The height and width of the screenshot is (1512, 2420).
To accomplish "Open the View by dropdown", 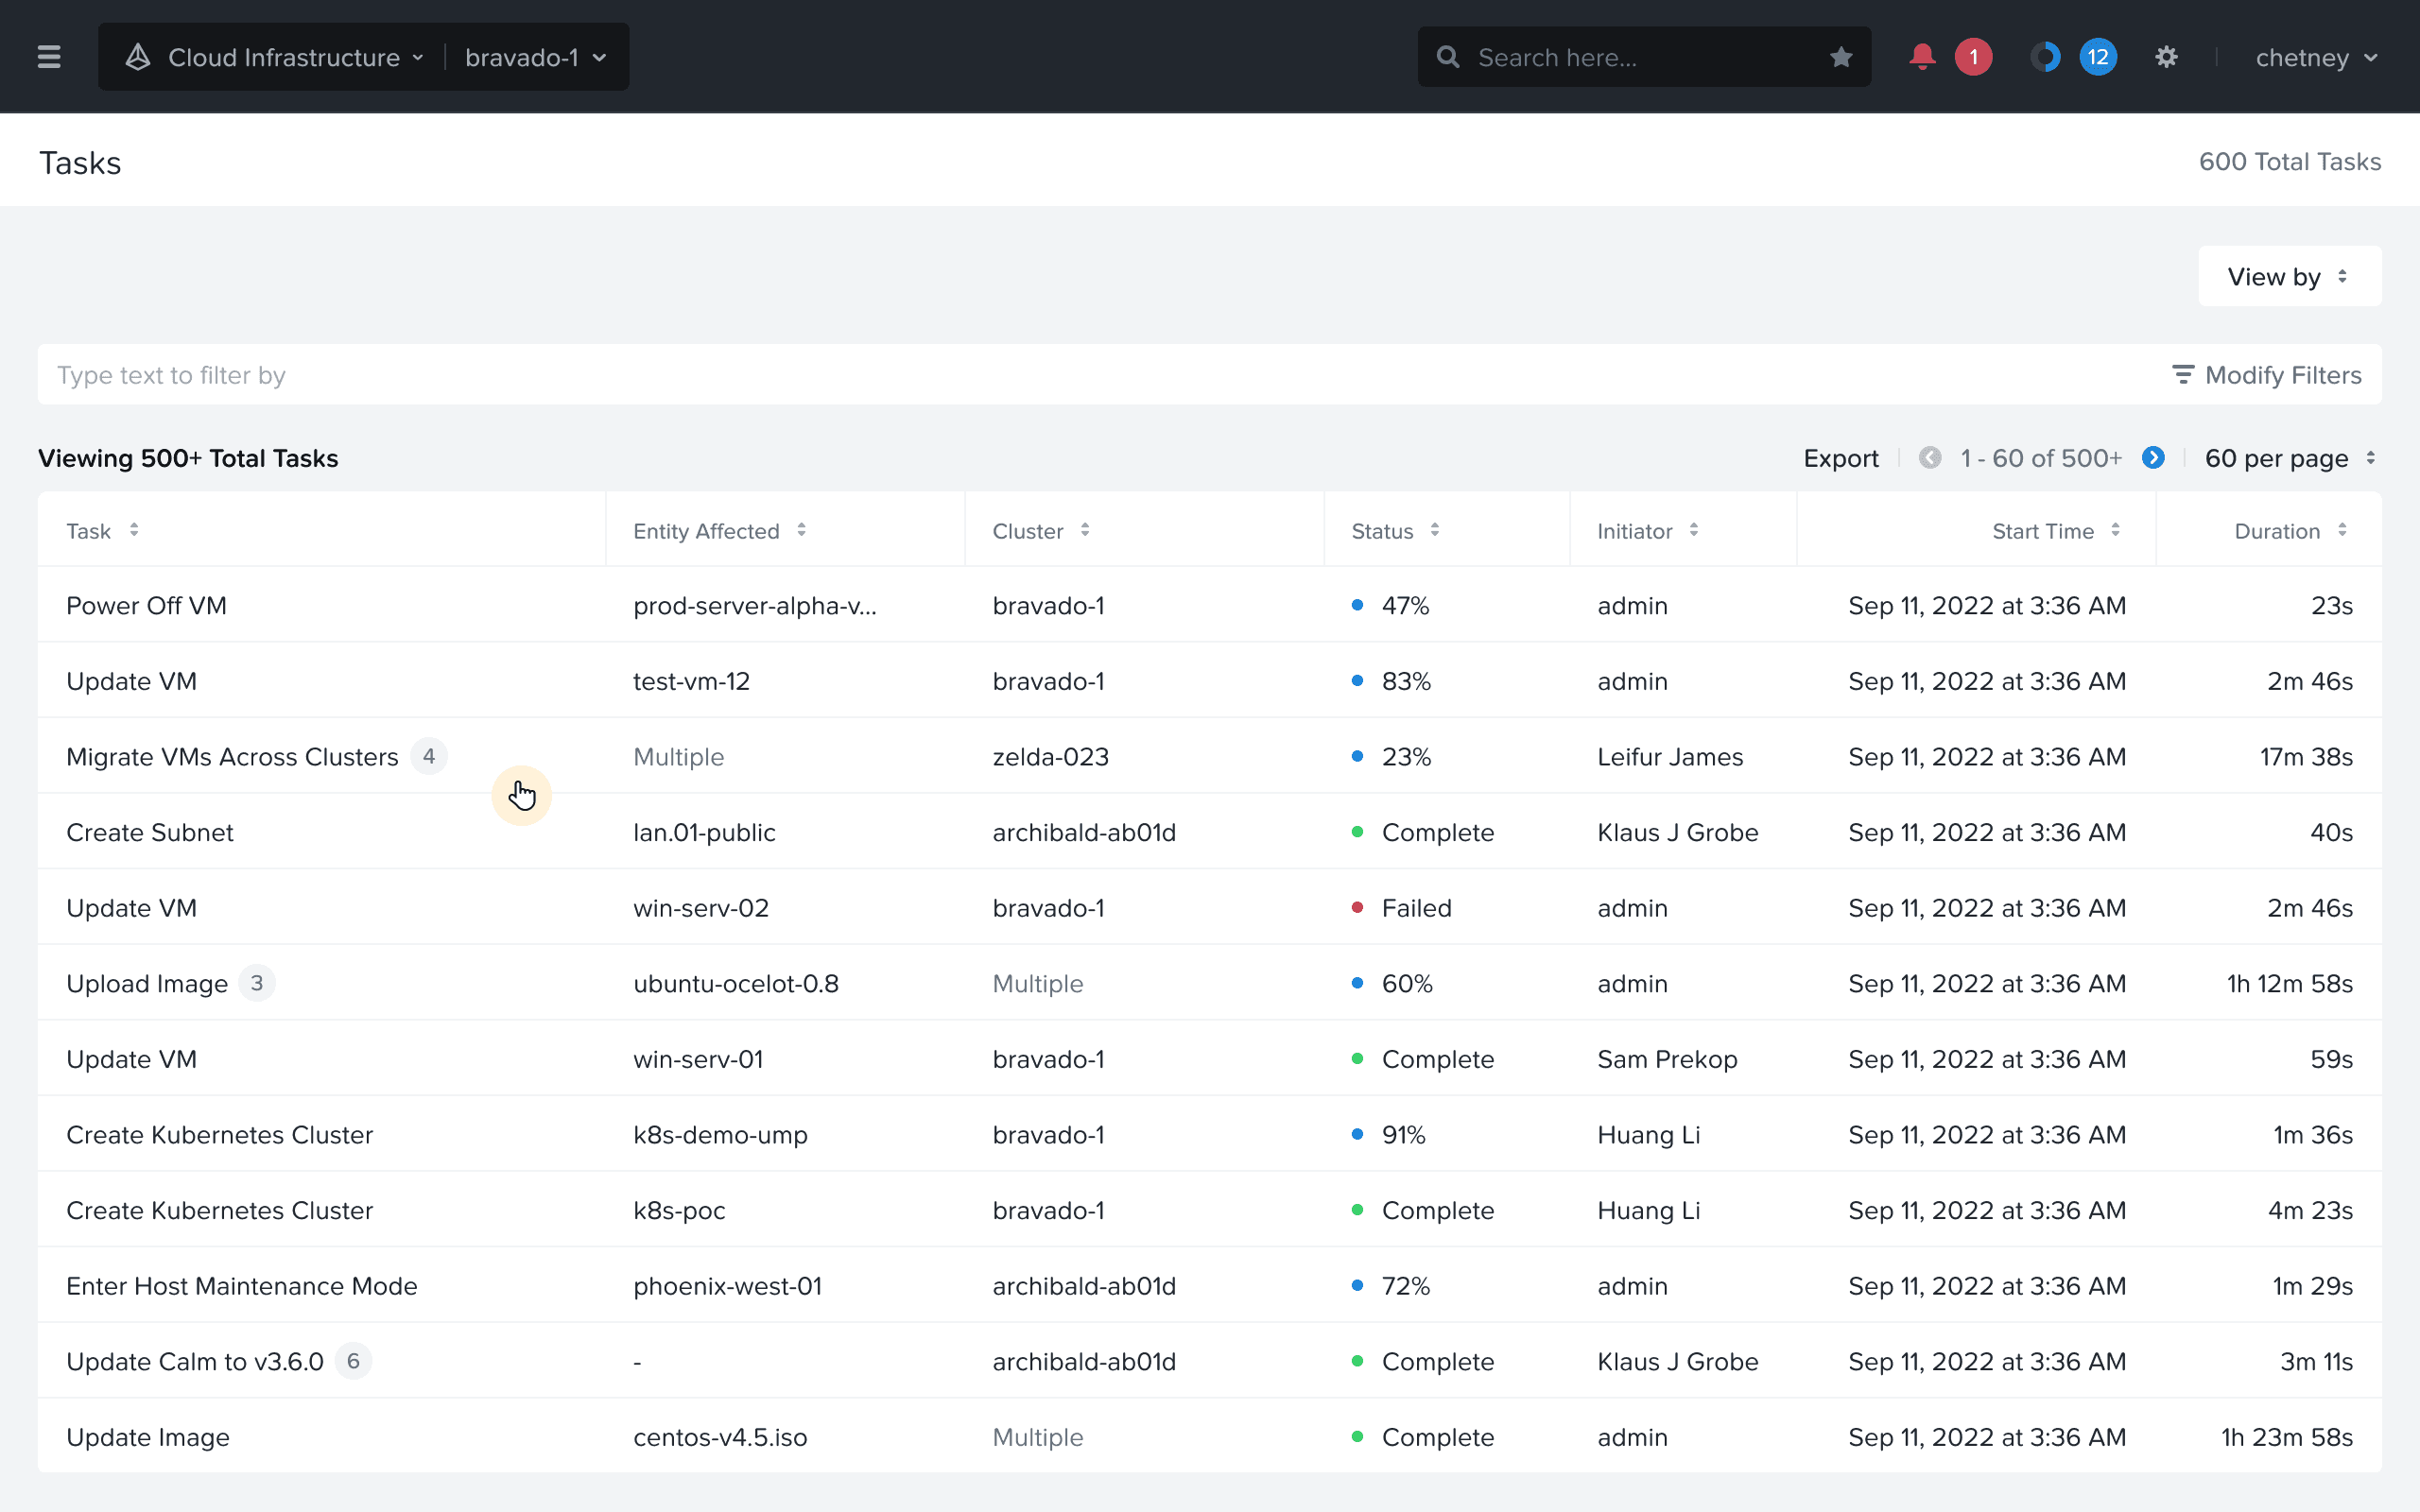I will click(x=2289, y=277).
